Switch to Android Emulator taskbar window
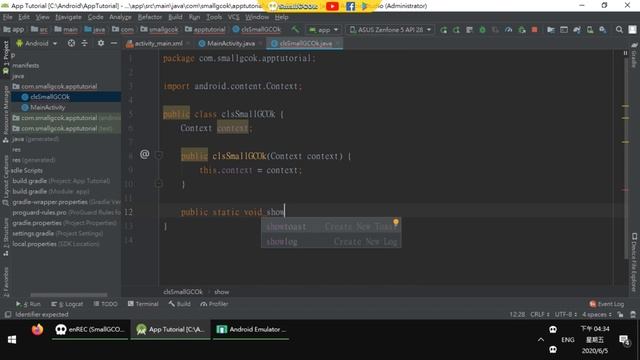The height and width of the screenshot is (360, 640). (x=251, y=329)
